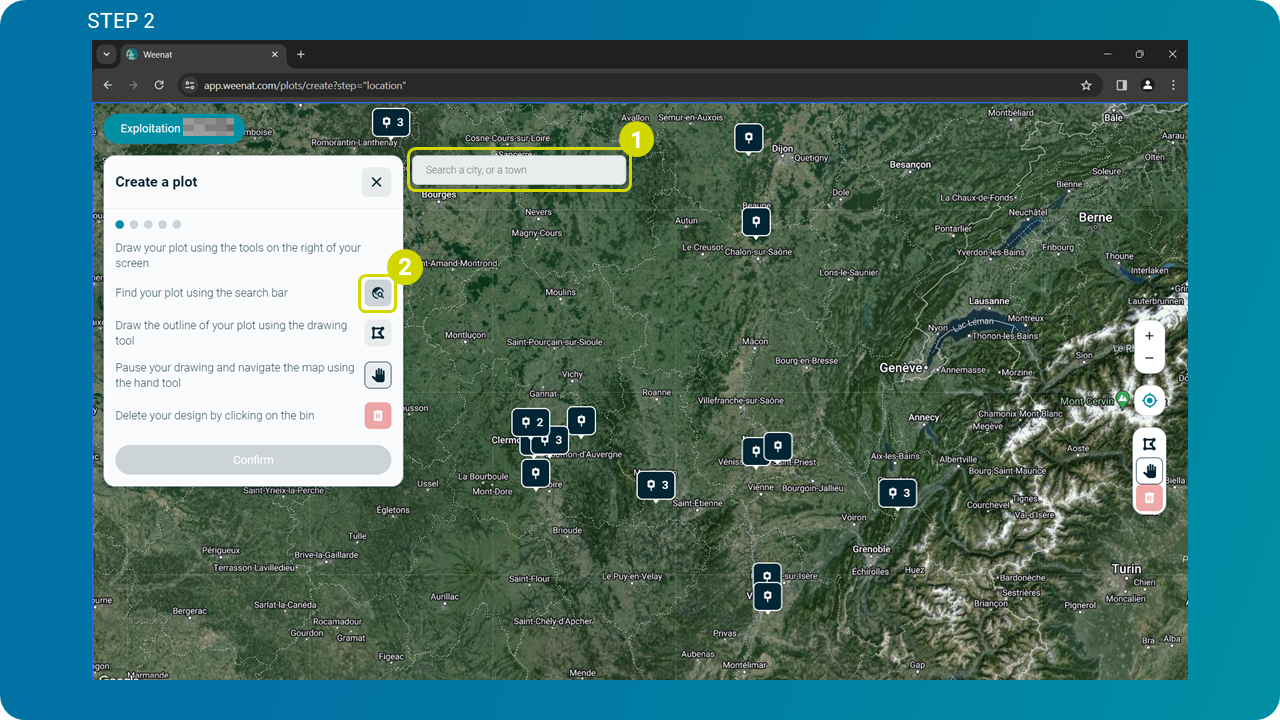Zoom out the map with minus button
1280x720 pixels.
[x=1149, y=359]
